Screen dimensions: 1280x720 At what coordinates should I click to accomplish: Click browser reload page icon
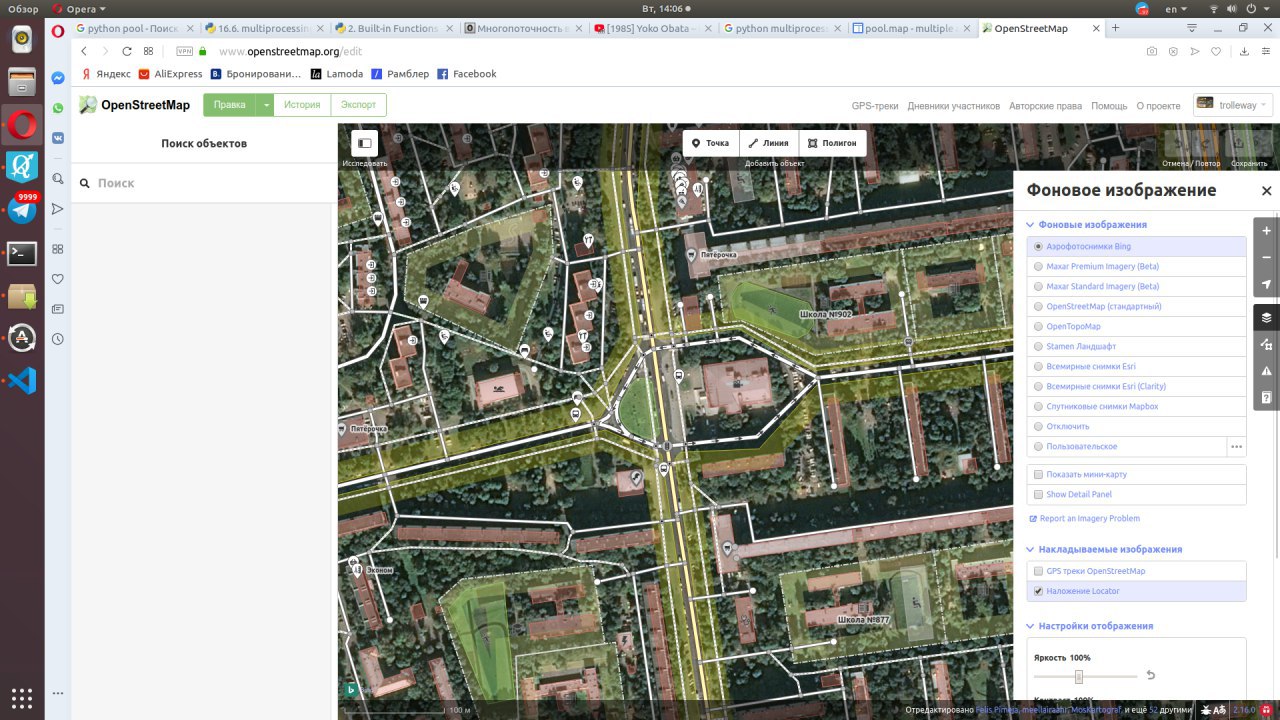click(x=127, y=51)
